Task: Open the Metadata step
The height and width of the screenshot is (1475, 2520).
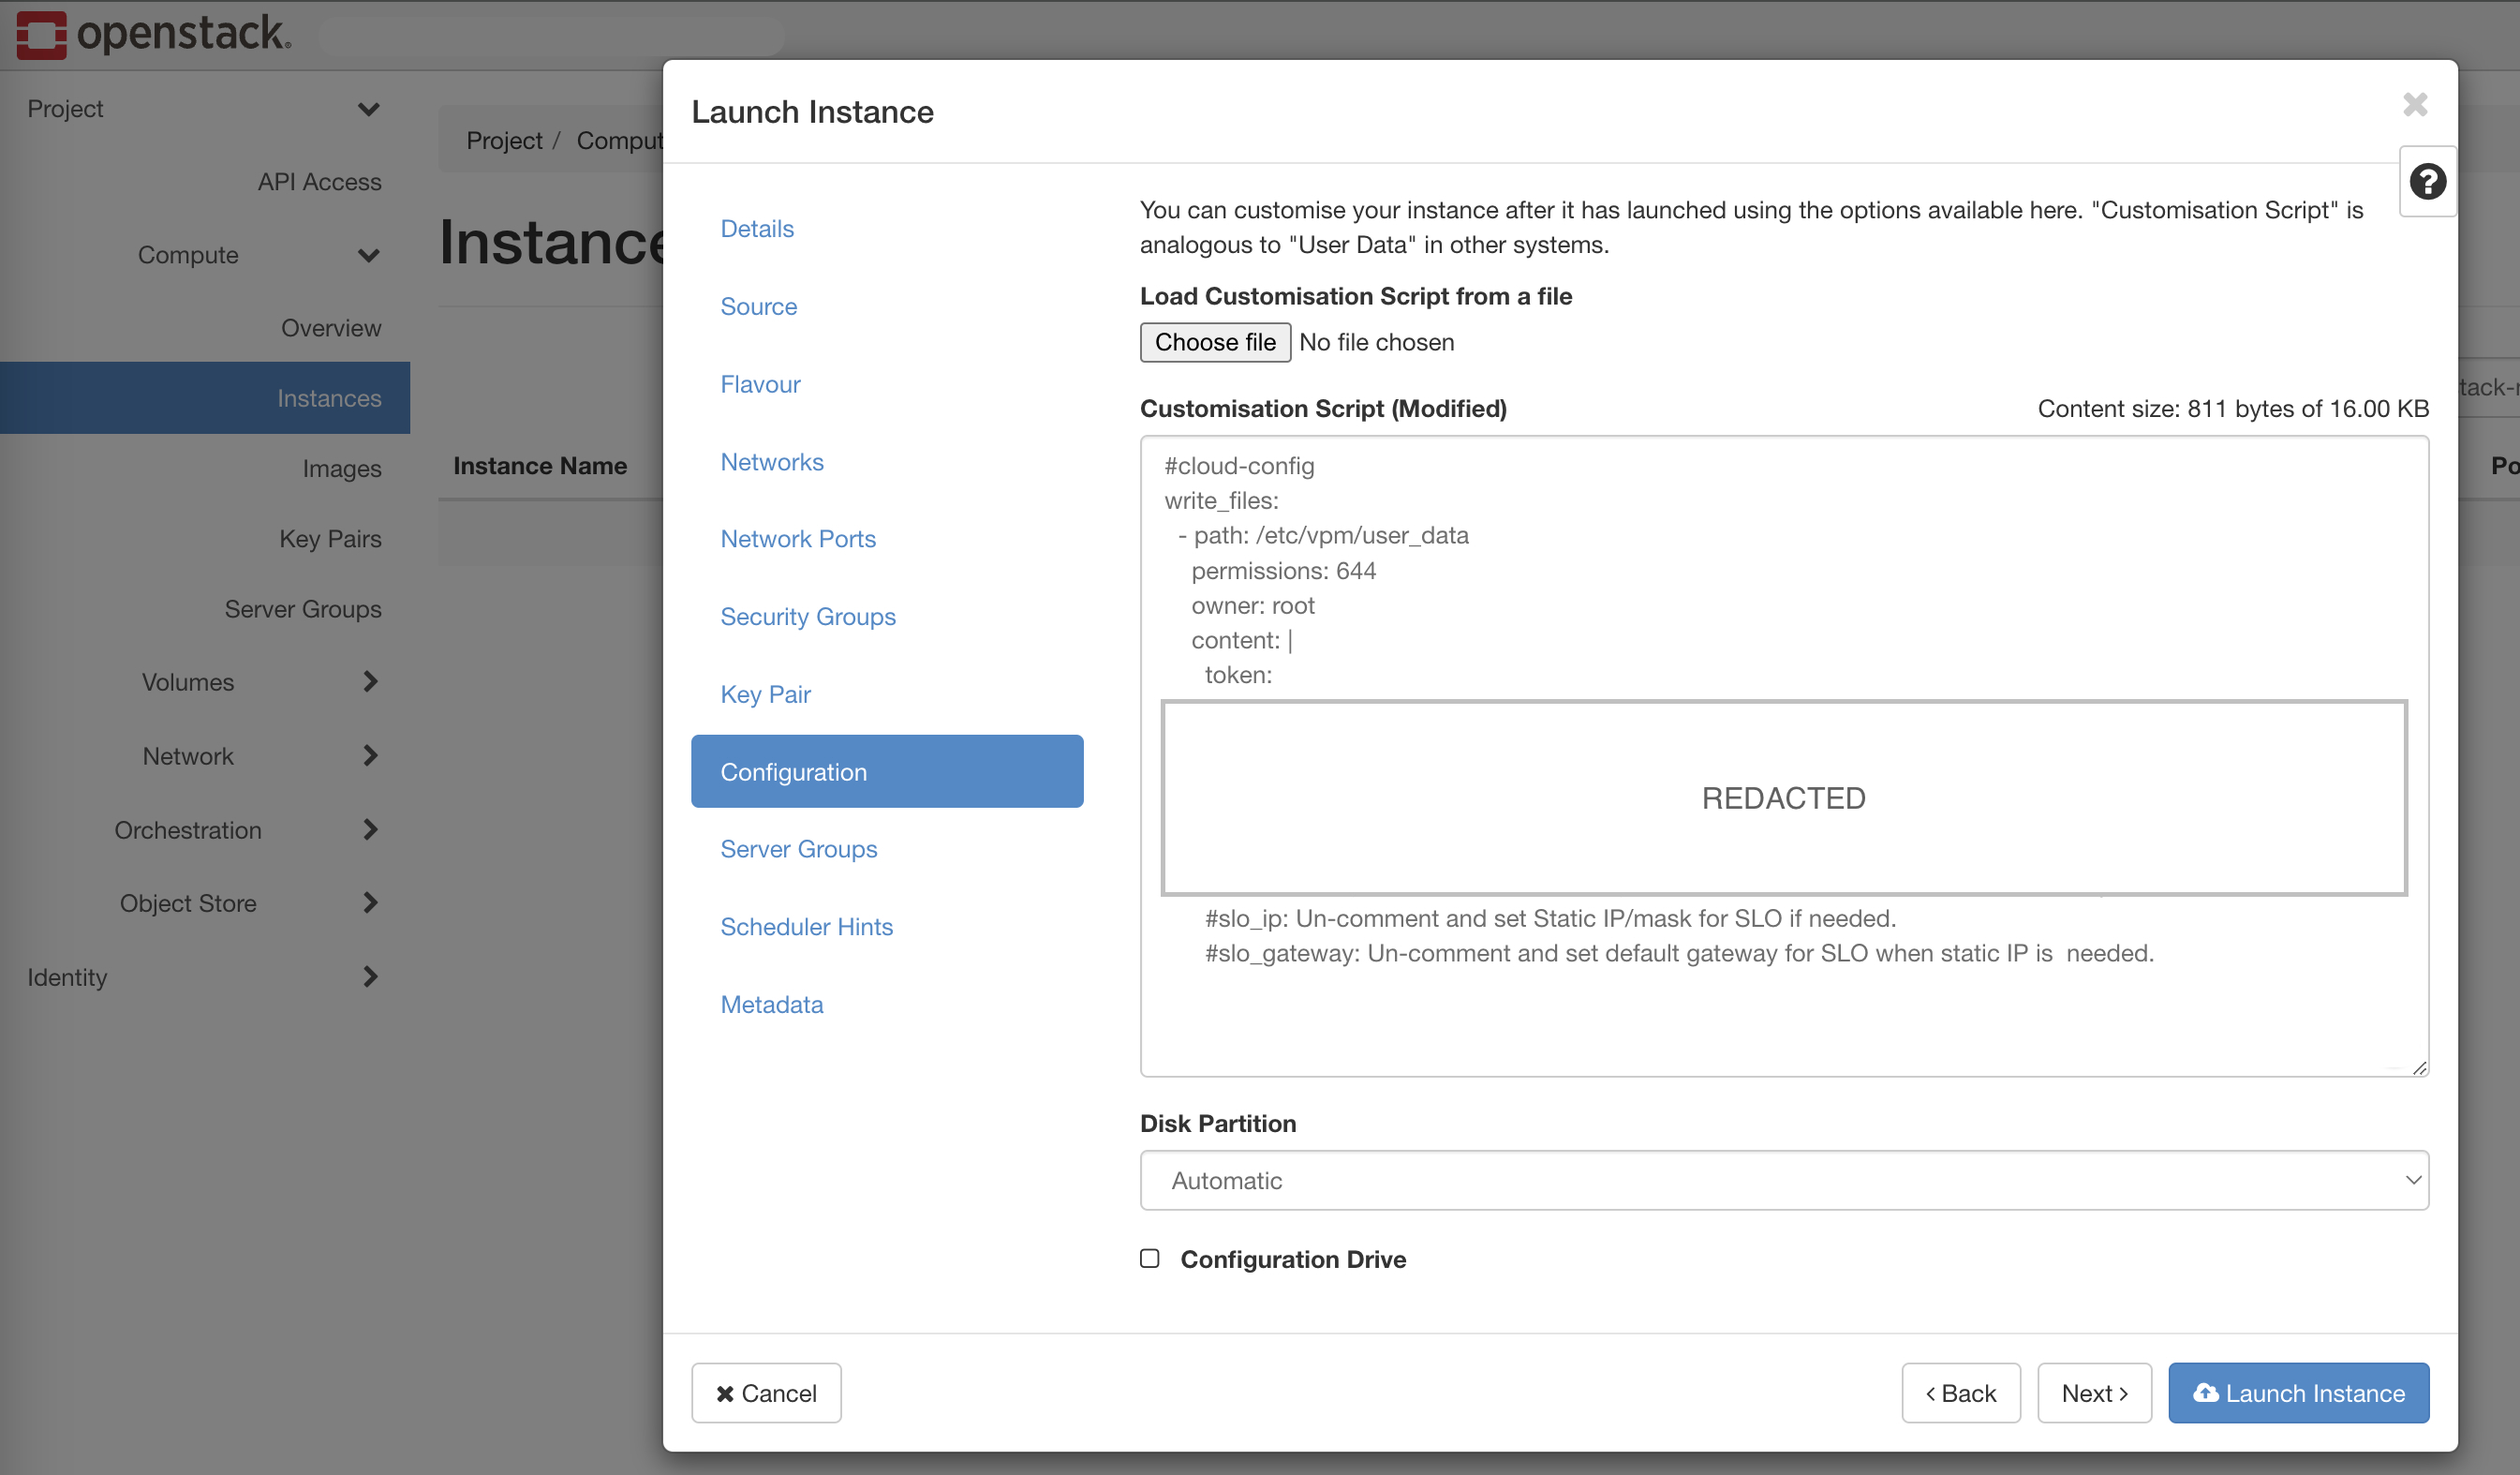Action: click(771, 1004)
